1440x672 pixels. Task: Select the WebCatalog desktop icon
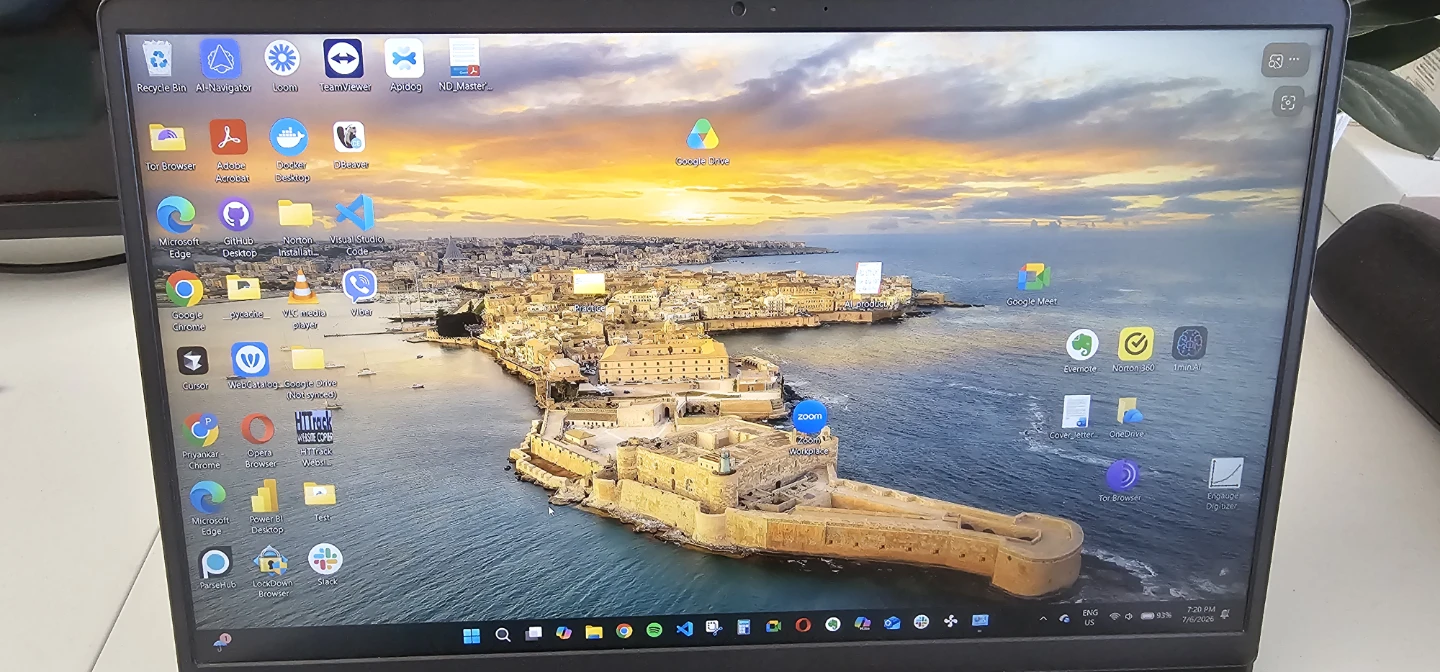coord(251,367)
